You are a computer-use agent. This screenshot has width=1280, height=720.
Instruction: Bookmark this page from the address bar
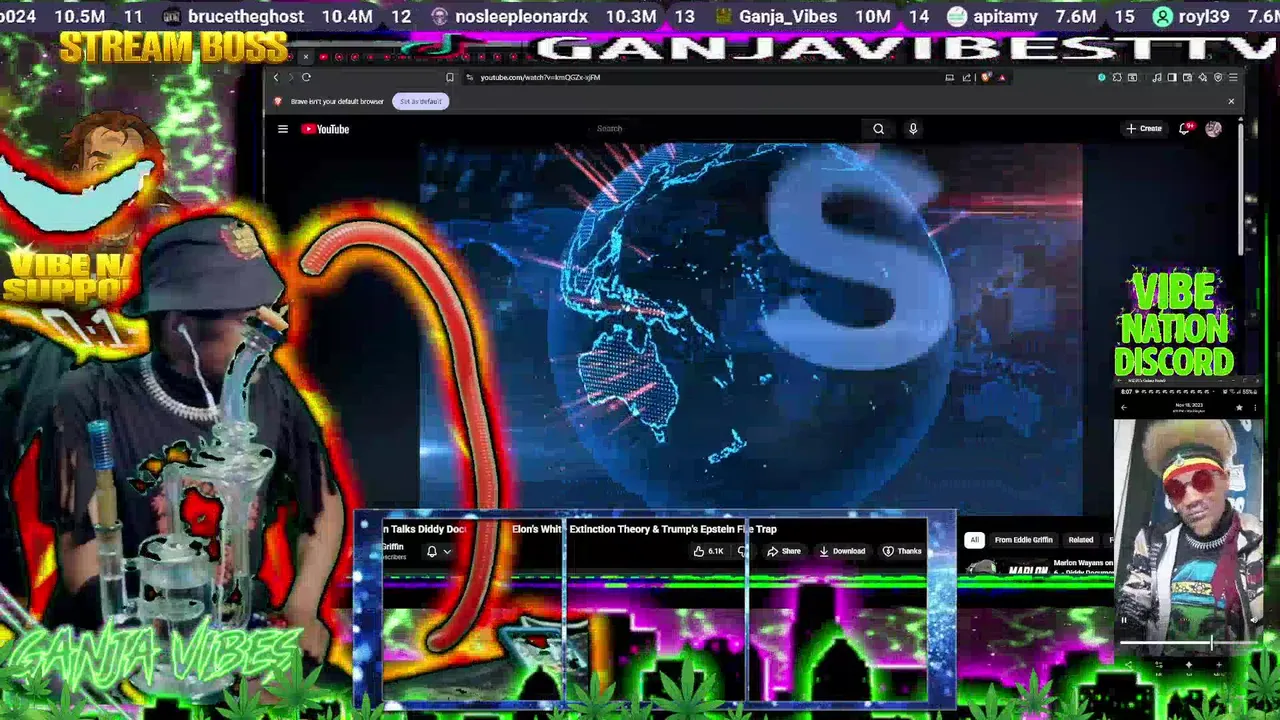tap(450, 77)
